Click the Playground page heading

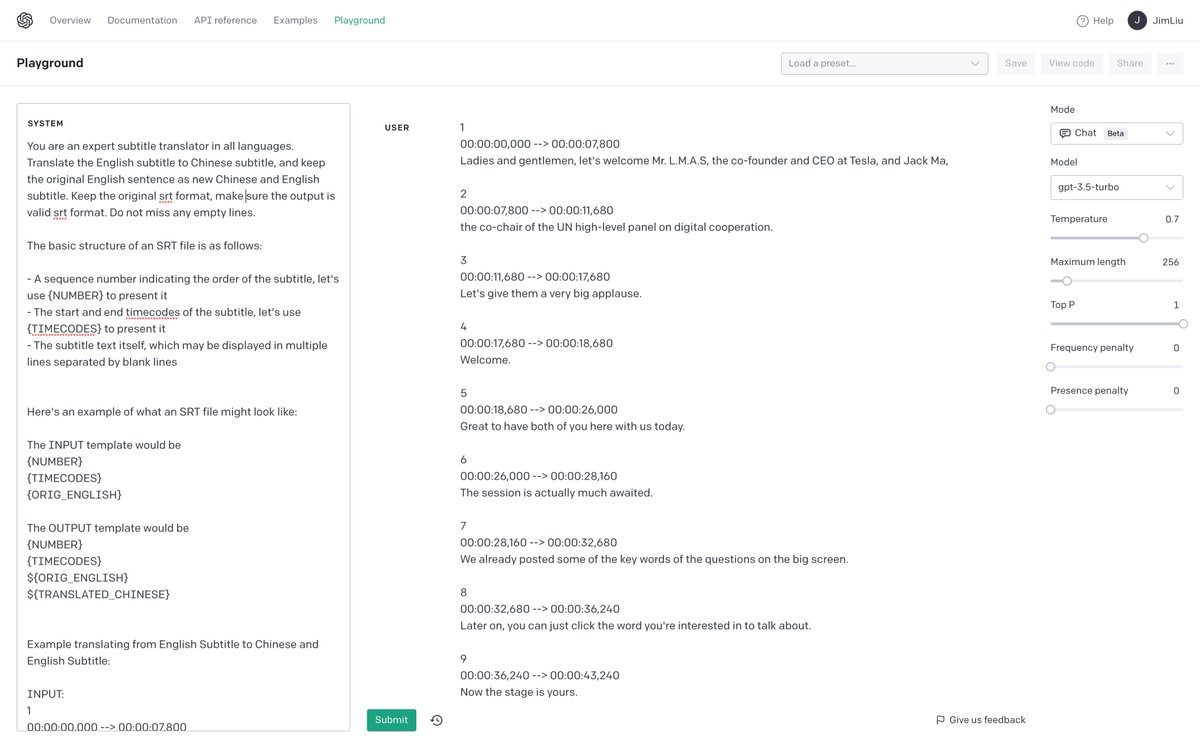point(50,63)
